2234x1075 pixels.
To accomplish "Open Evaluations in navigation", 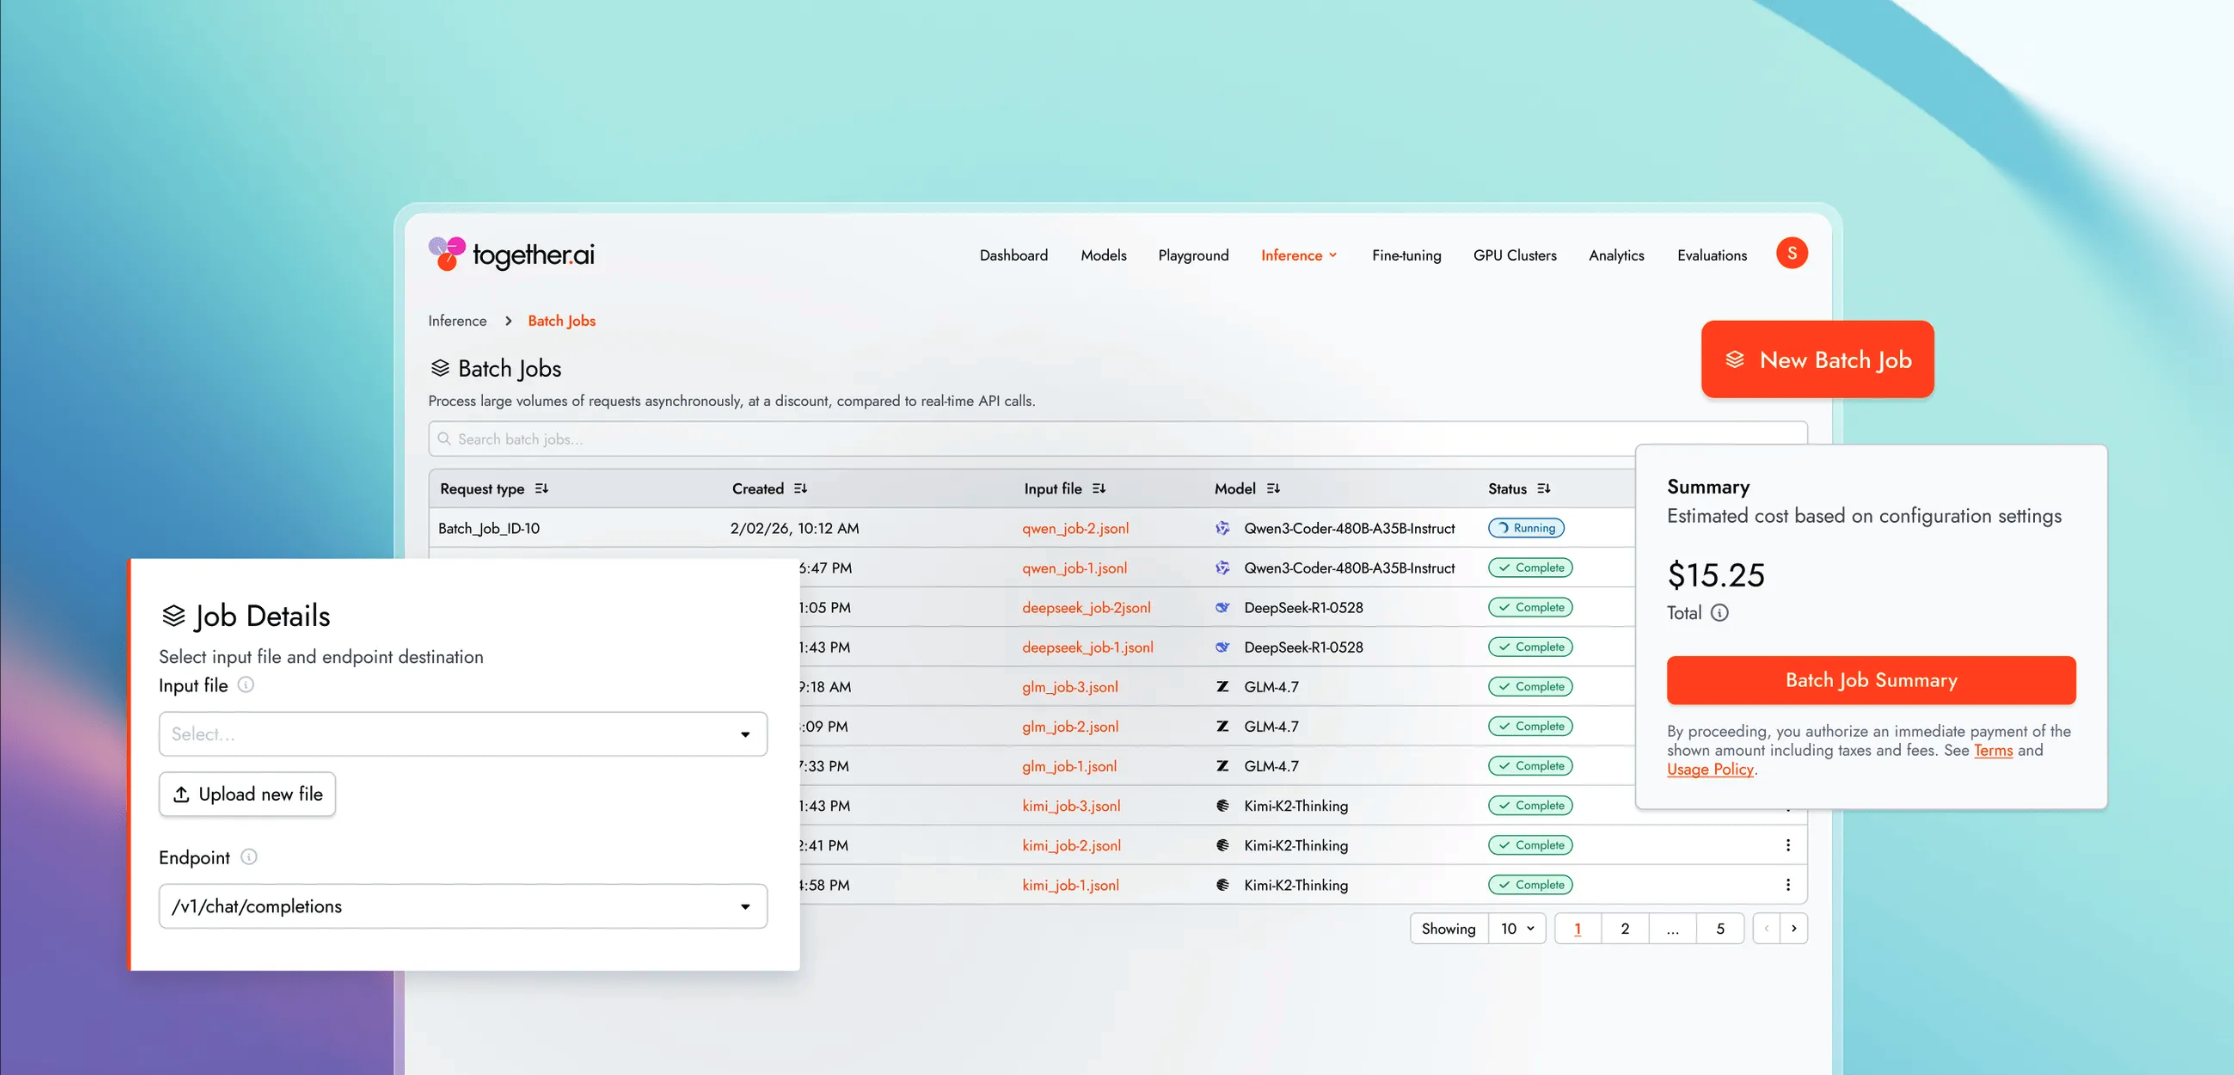I will [x=1712, y=255].
